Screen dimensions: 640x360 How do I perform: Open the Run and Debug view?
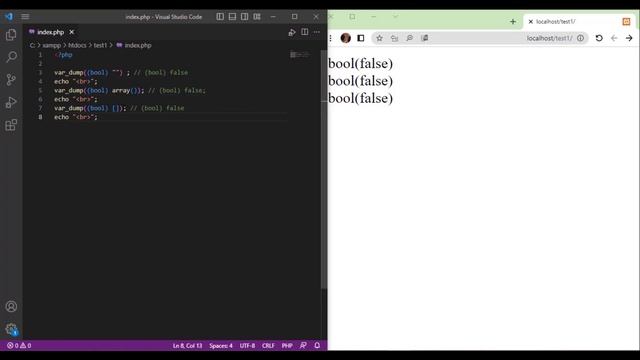click(x=11, y=102)
